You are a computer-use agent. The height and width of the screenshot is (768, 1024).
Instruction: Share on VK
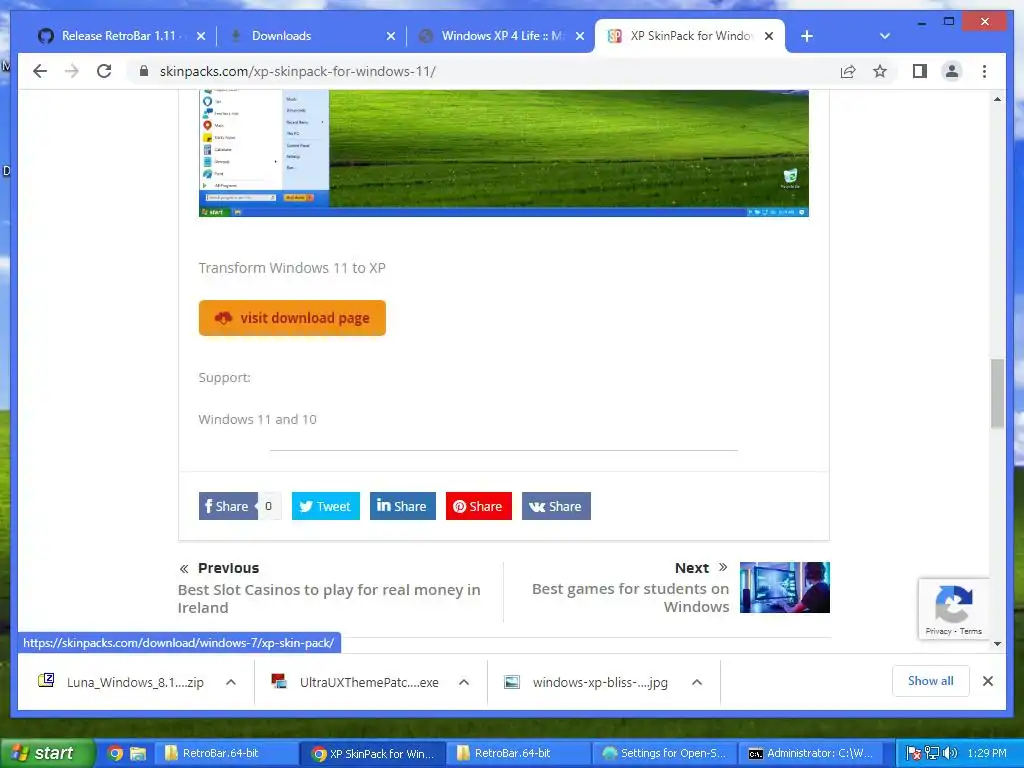[x=556, y=506]
